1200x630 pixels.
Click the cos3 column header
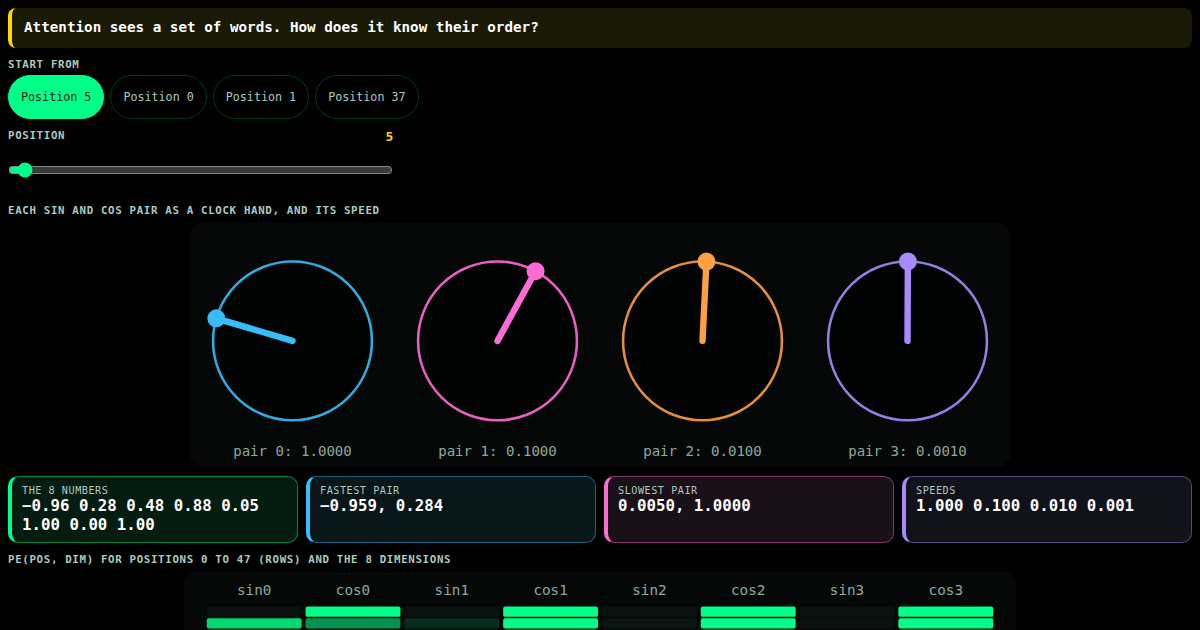pos(945,590)
